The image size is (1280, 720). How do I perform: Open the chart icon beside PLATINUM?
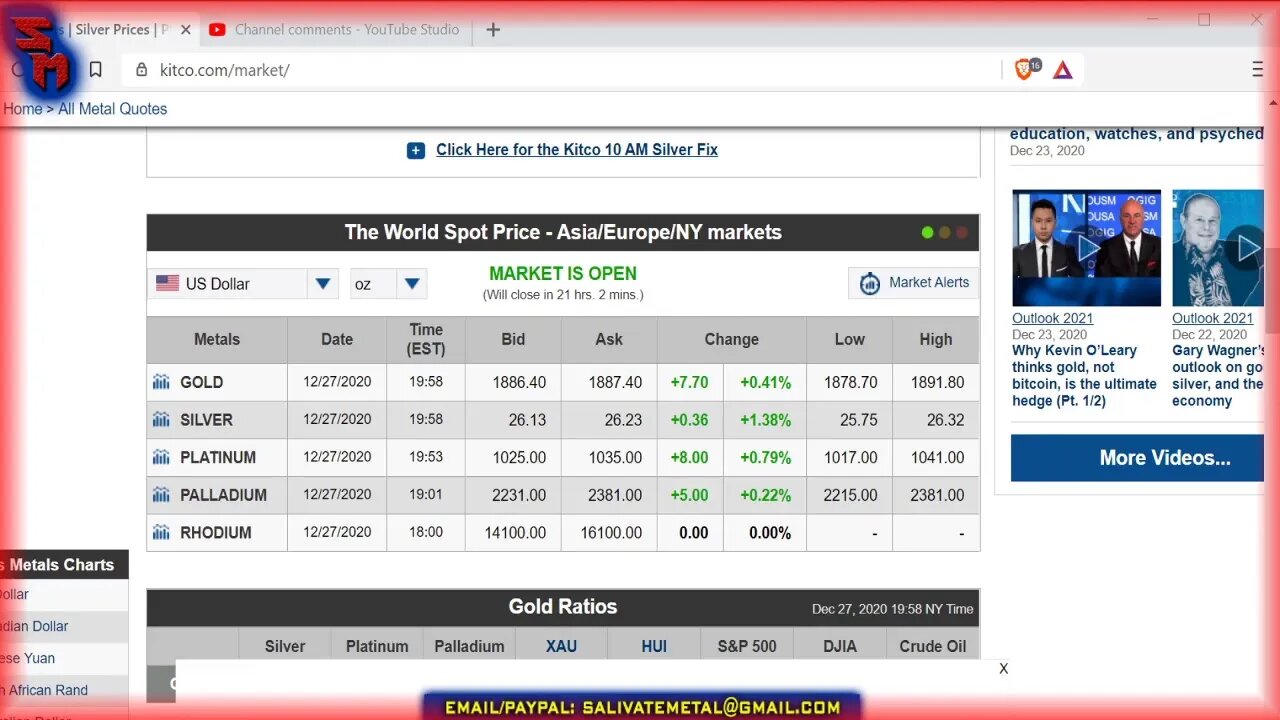161,457
